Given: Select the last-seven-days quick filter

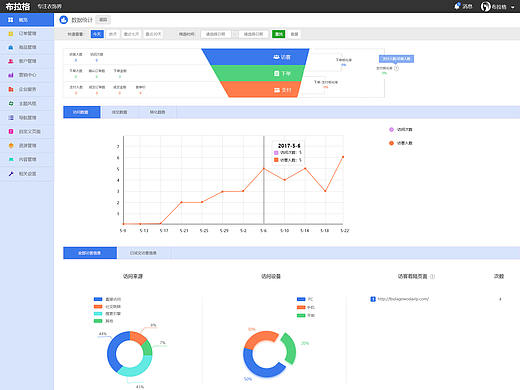Looking at the screenshot, I should (131, 34).
